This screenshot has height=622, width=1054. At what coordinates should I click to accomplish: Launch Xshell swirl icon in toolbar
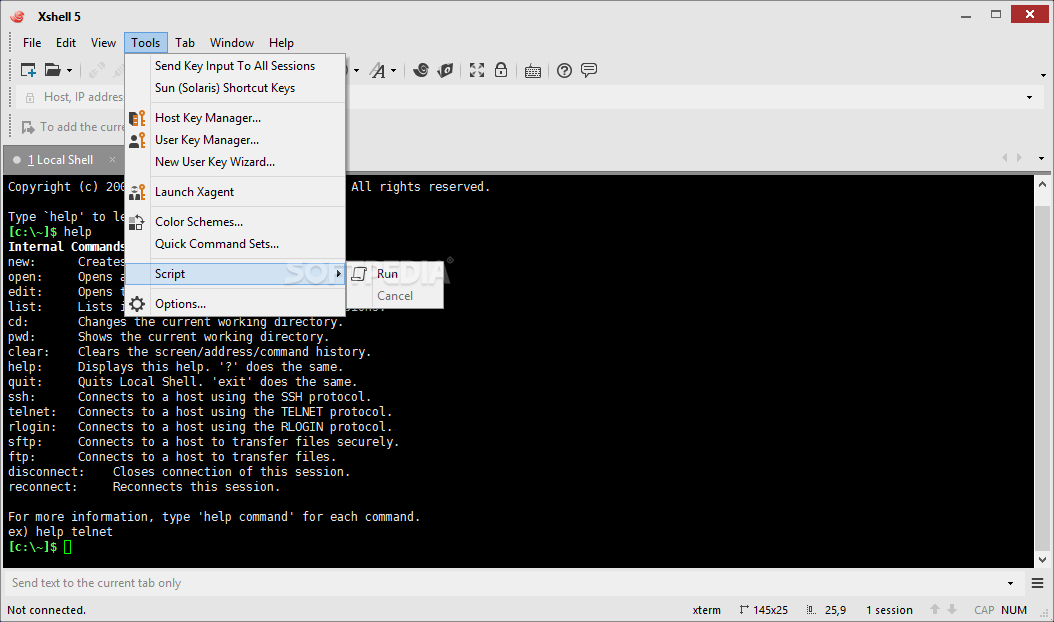421,70
